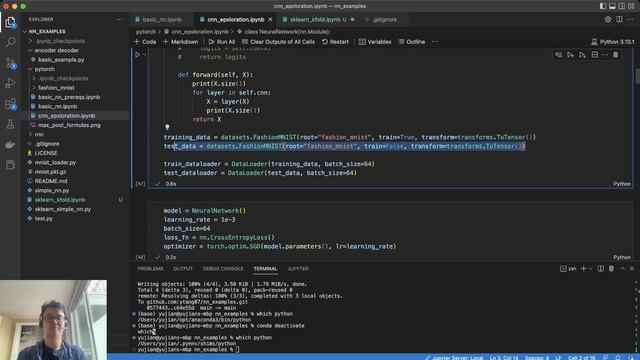This screenshot has height=360, width=640.
Task: Split the editor right
Action: coord(619,19)
